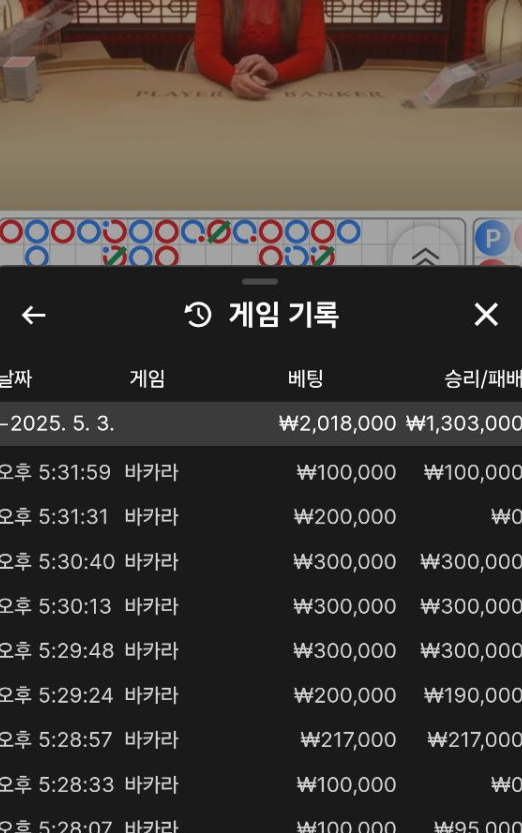Click the history clock icon in the title
The height and width of the screenshot is (833, 522).
(x=198, y=314)
